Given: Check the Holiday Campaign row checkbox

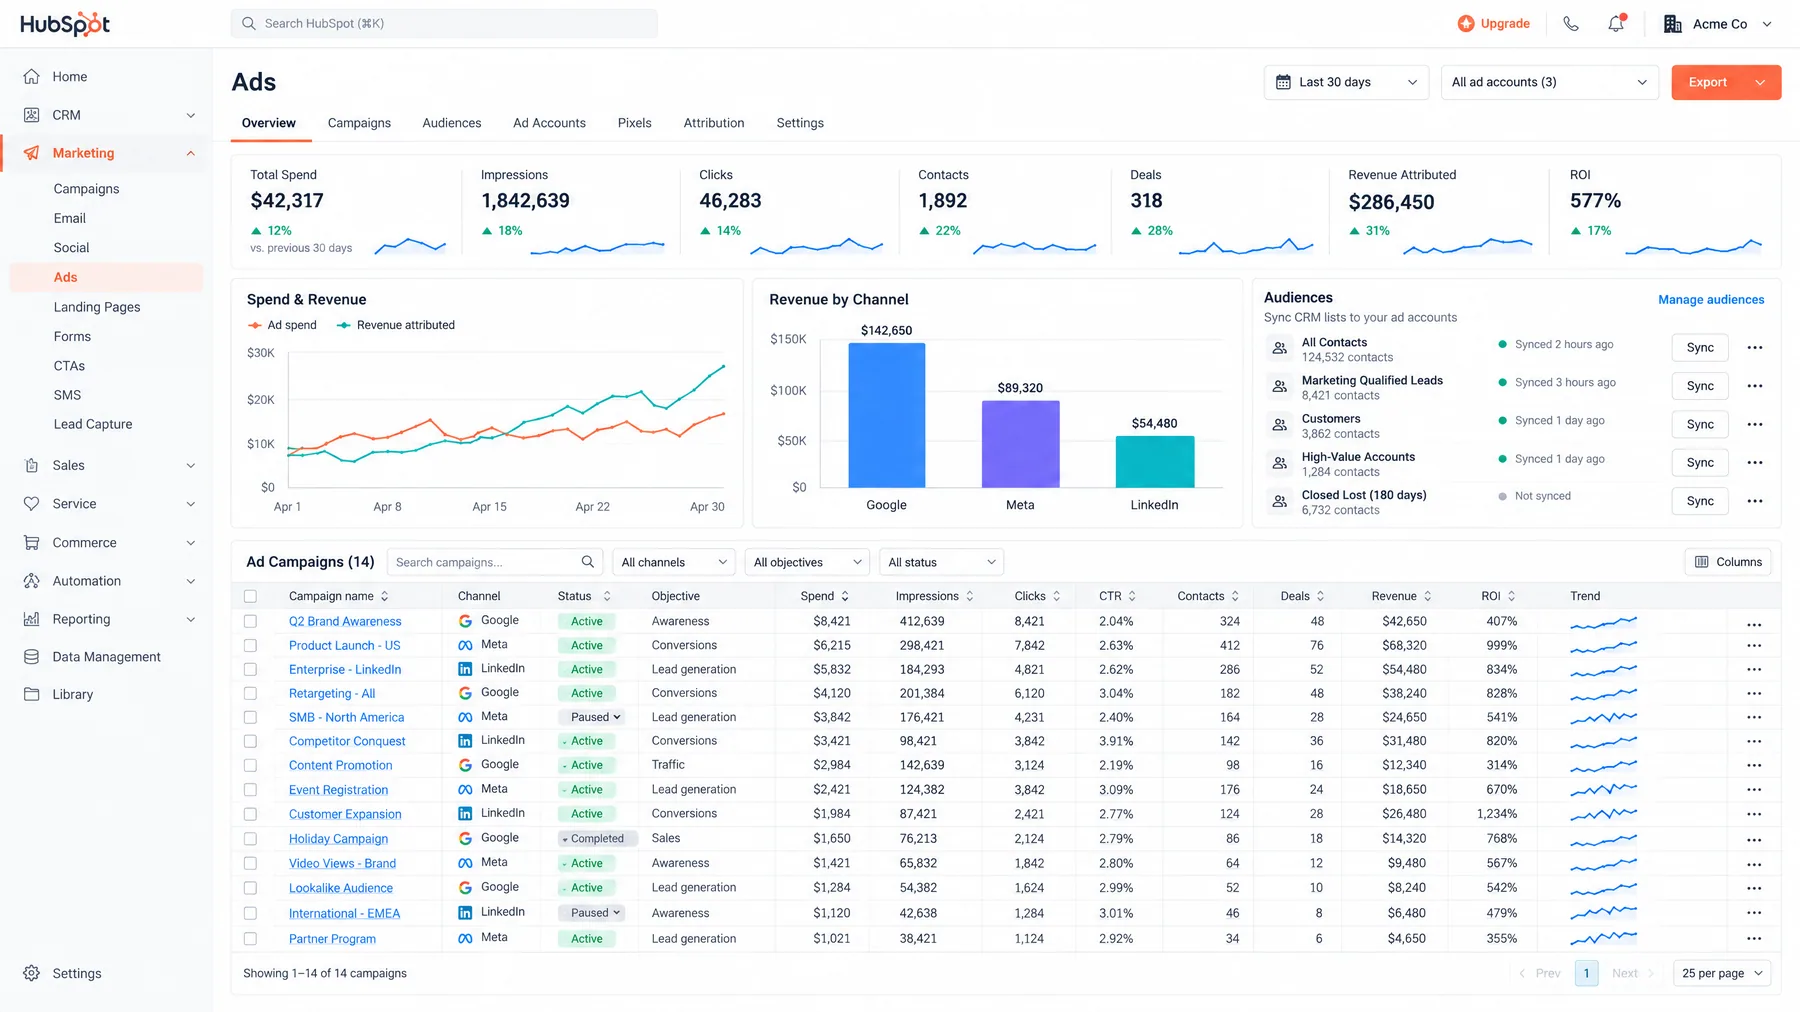Looking at the screenshot, I should (x=250, y=839).
